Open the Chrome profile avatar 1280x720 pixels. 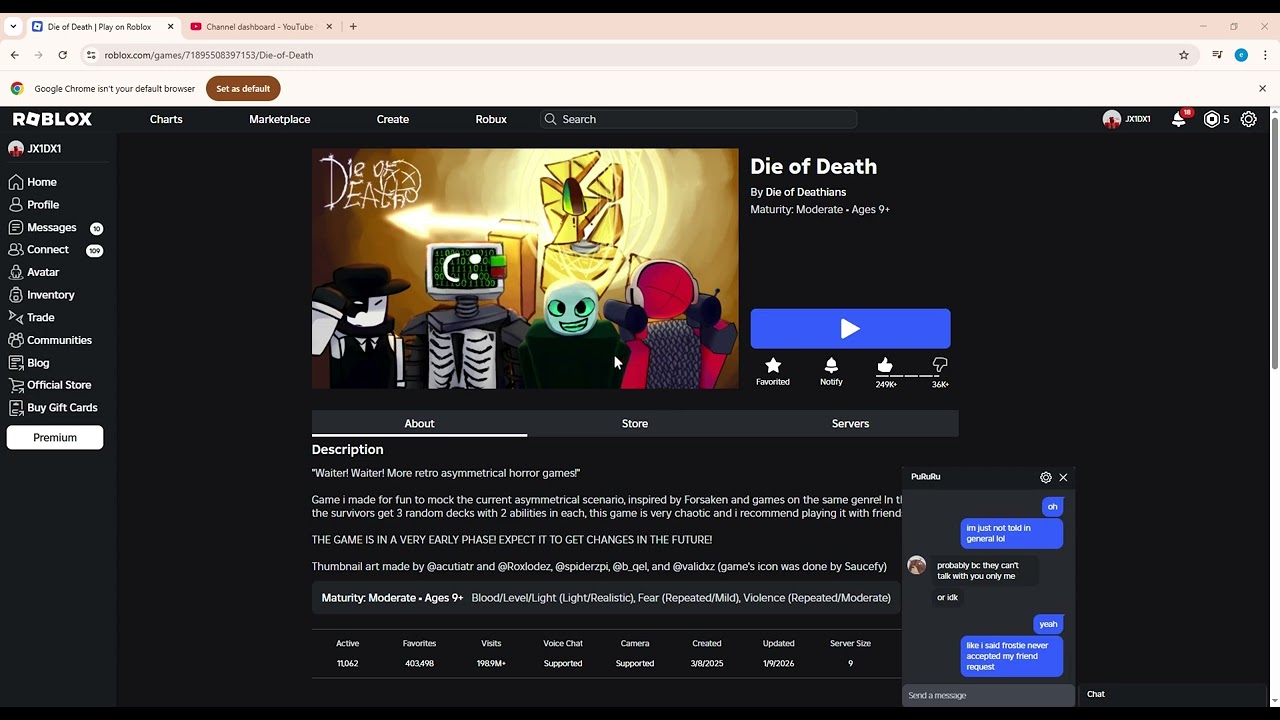point(1241,55)
